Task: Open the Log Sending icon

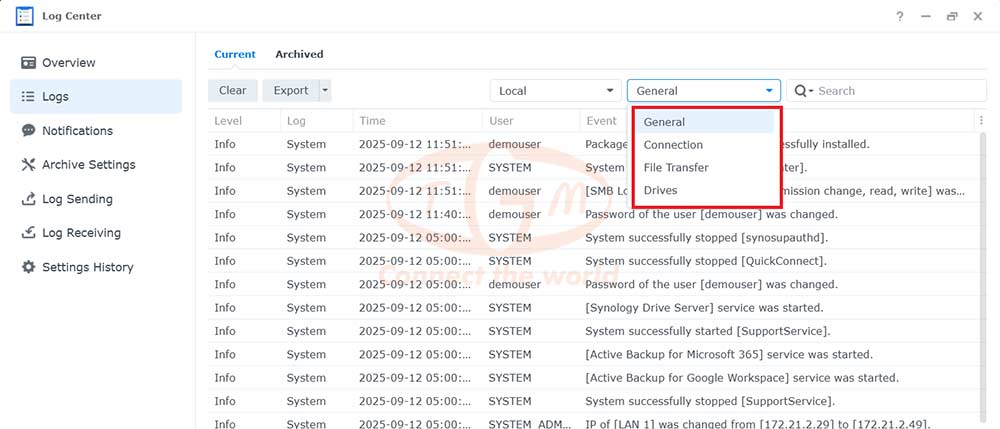Action: click(28, 199)
